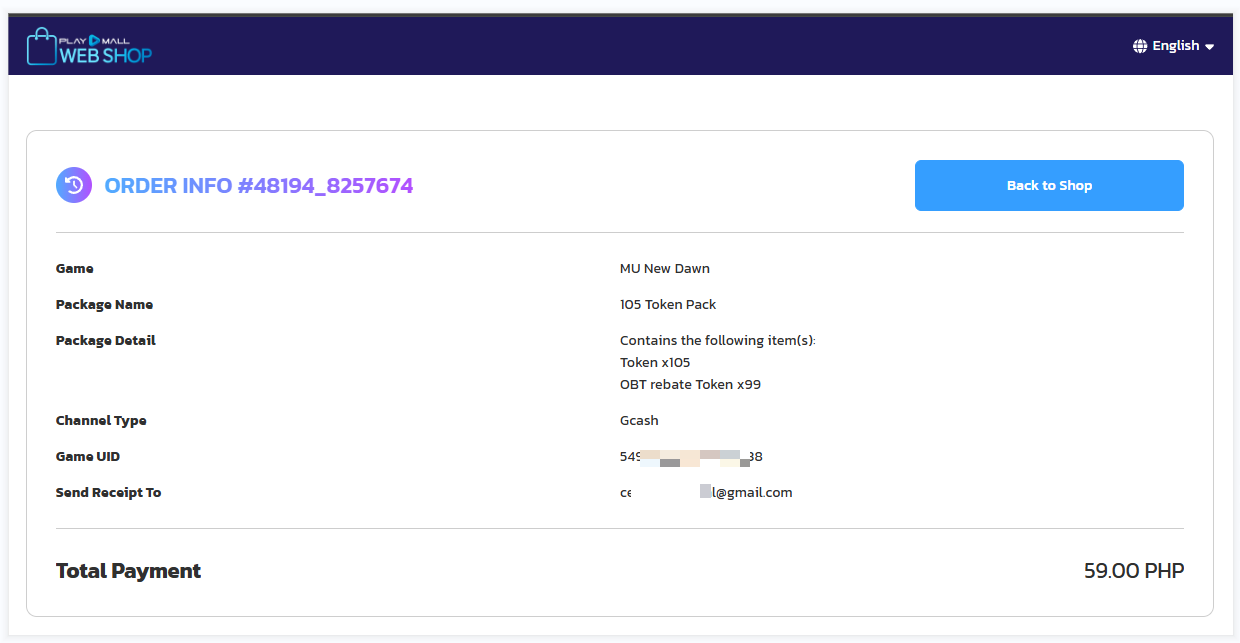The width and height of the screenshot is (1240, 643).
Task: Click the 'MU New Dawn' game value
Action: [665, 268]
